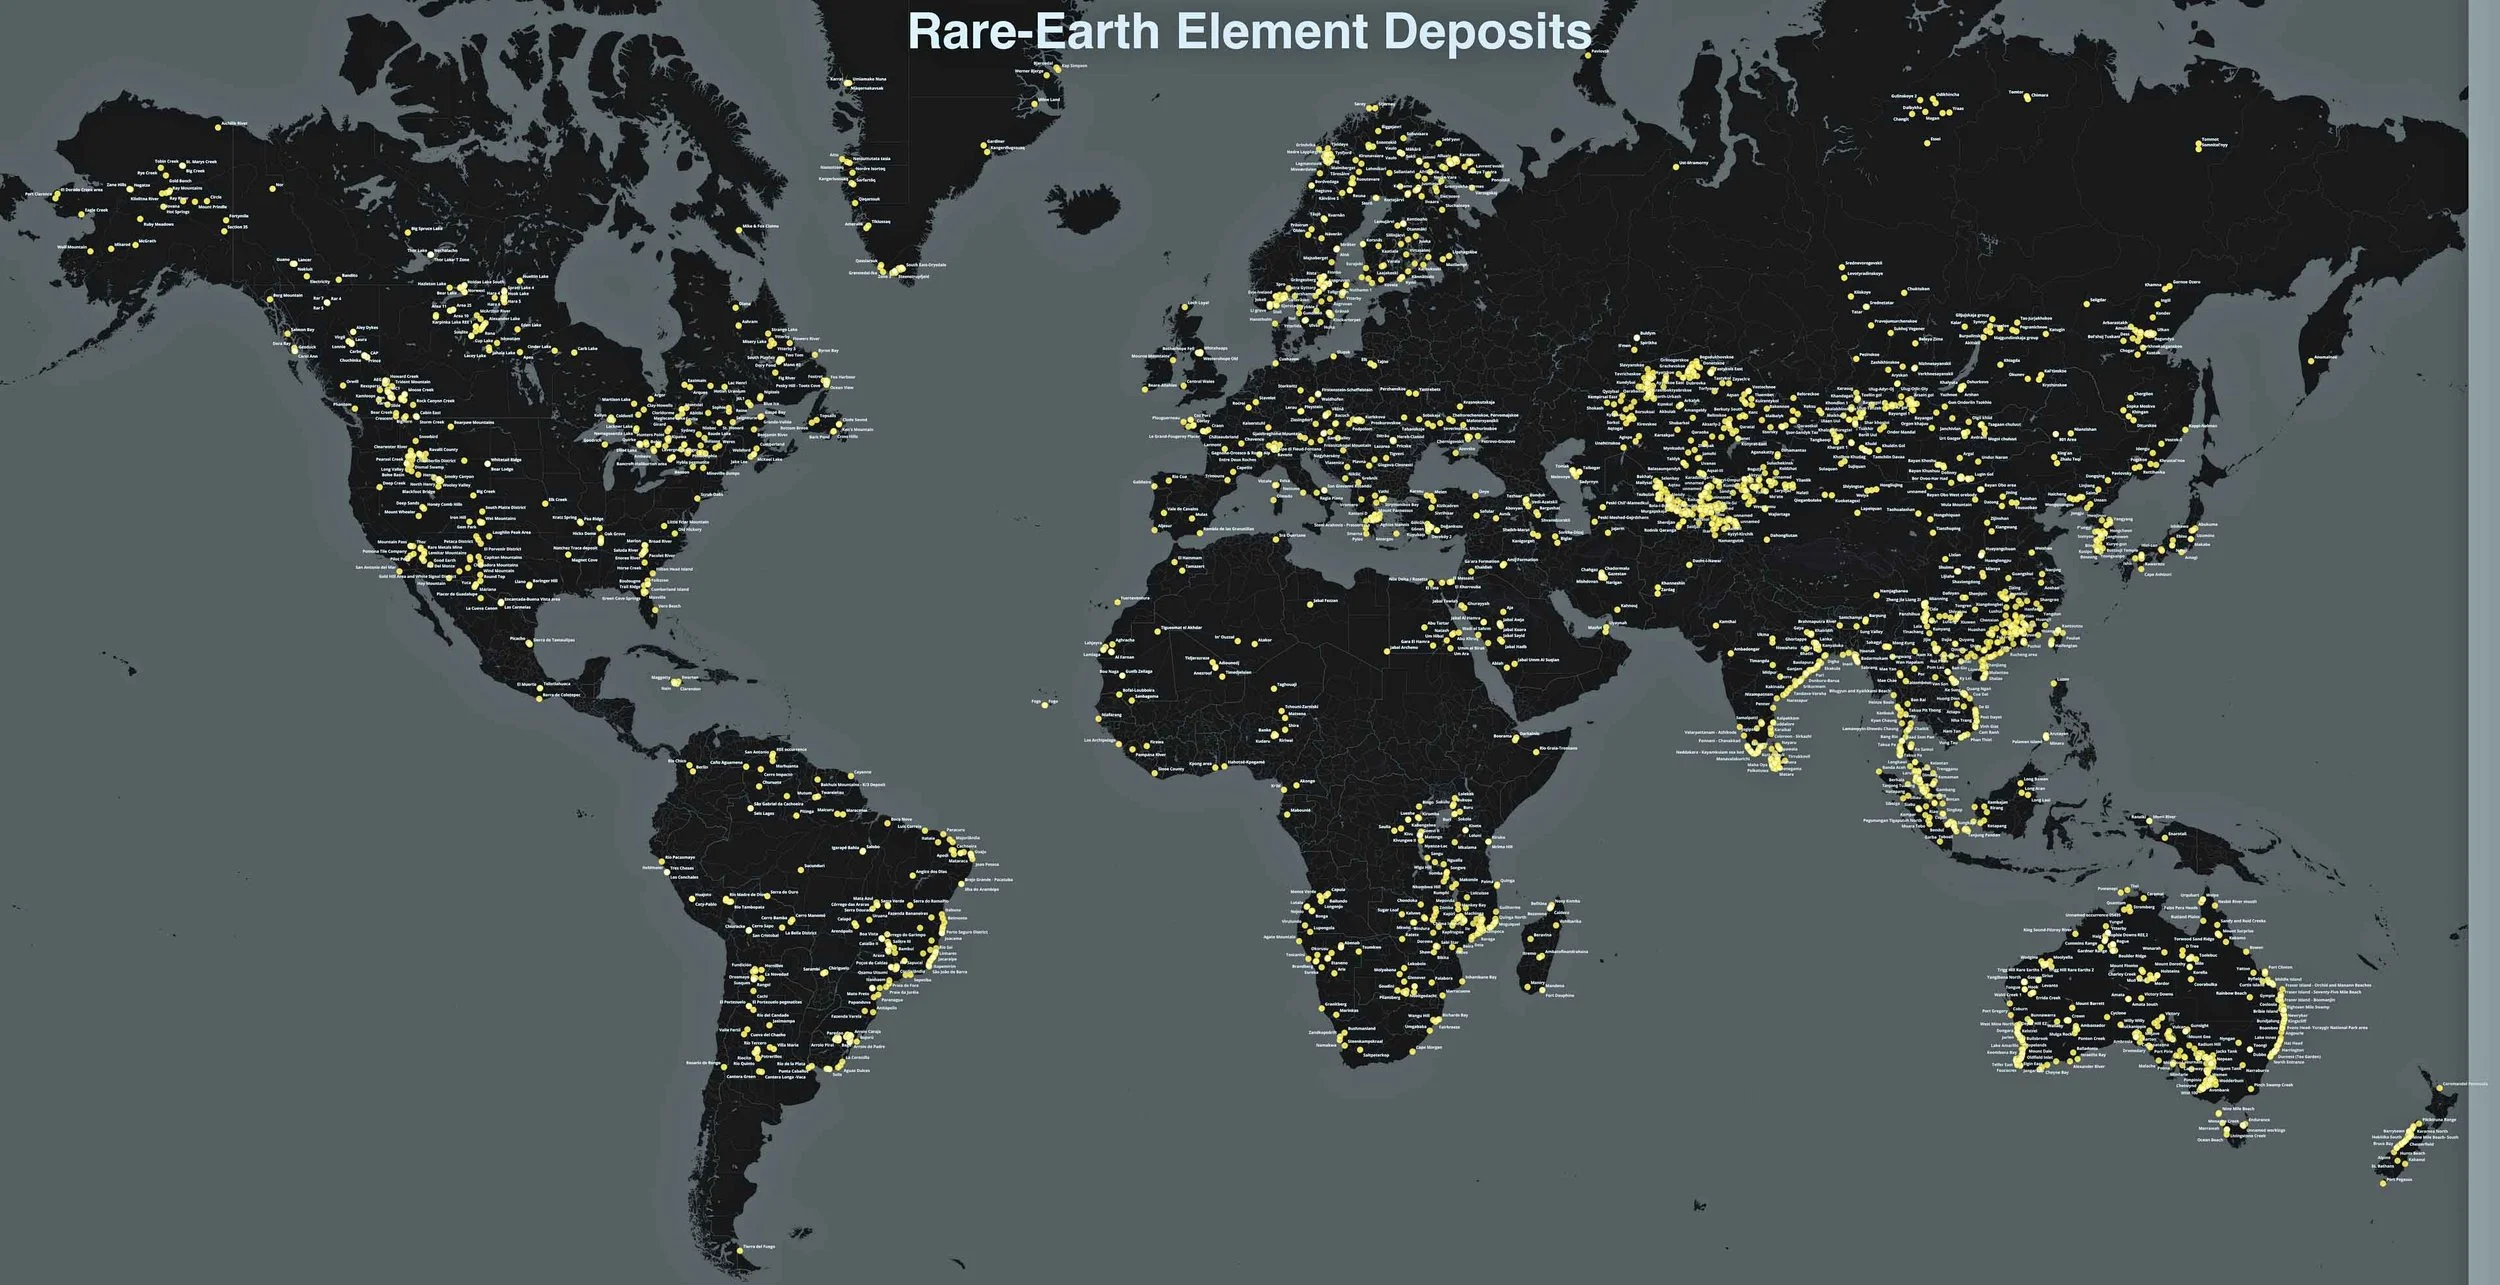The height and width of the screenshot is (1285, 2500).
Task: Select the Bear Lodge deposit marker
Action: 488,464
